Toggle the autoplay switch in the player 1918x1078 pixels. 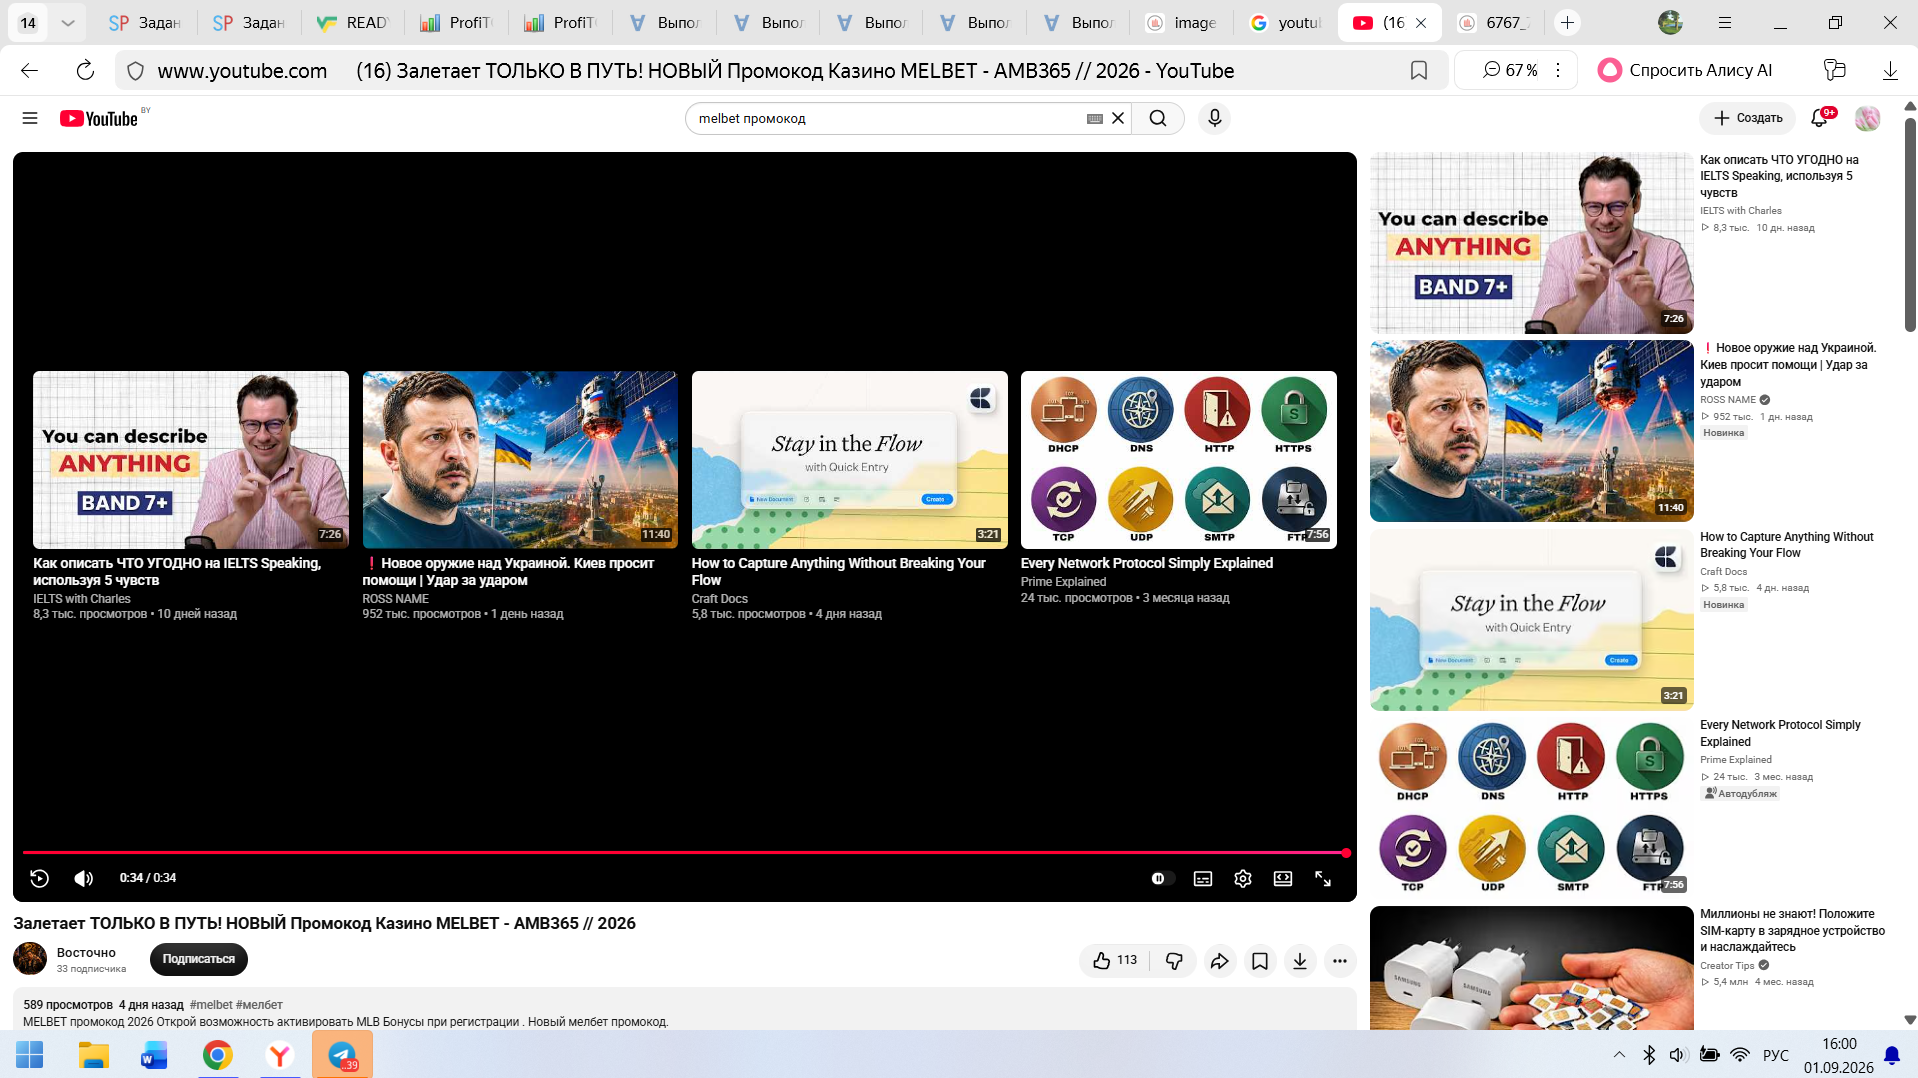(x=1159, y=878)
